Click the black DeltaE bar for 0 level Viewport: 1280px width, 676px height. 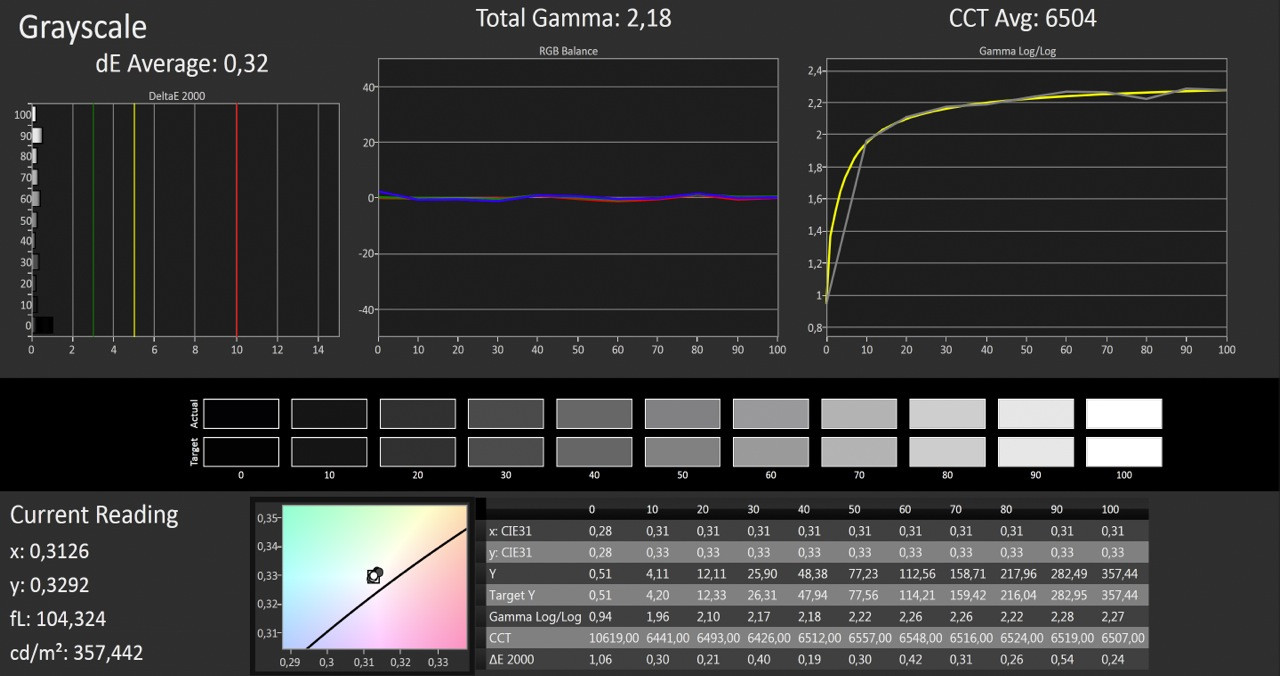(43, 325)
